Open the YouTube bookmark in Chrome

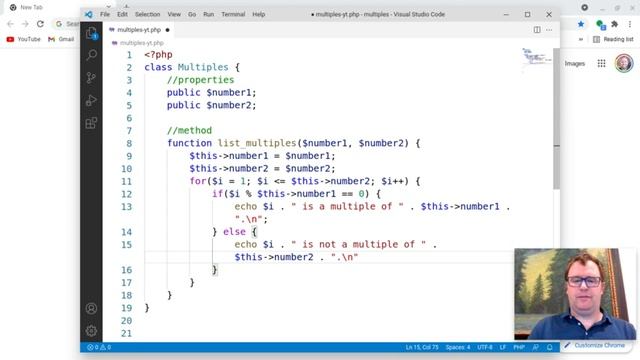(x=24, y=39)
